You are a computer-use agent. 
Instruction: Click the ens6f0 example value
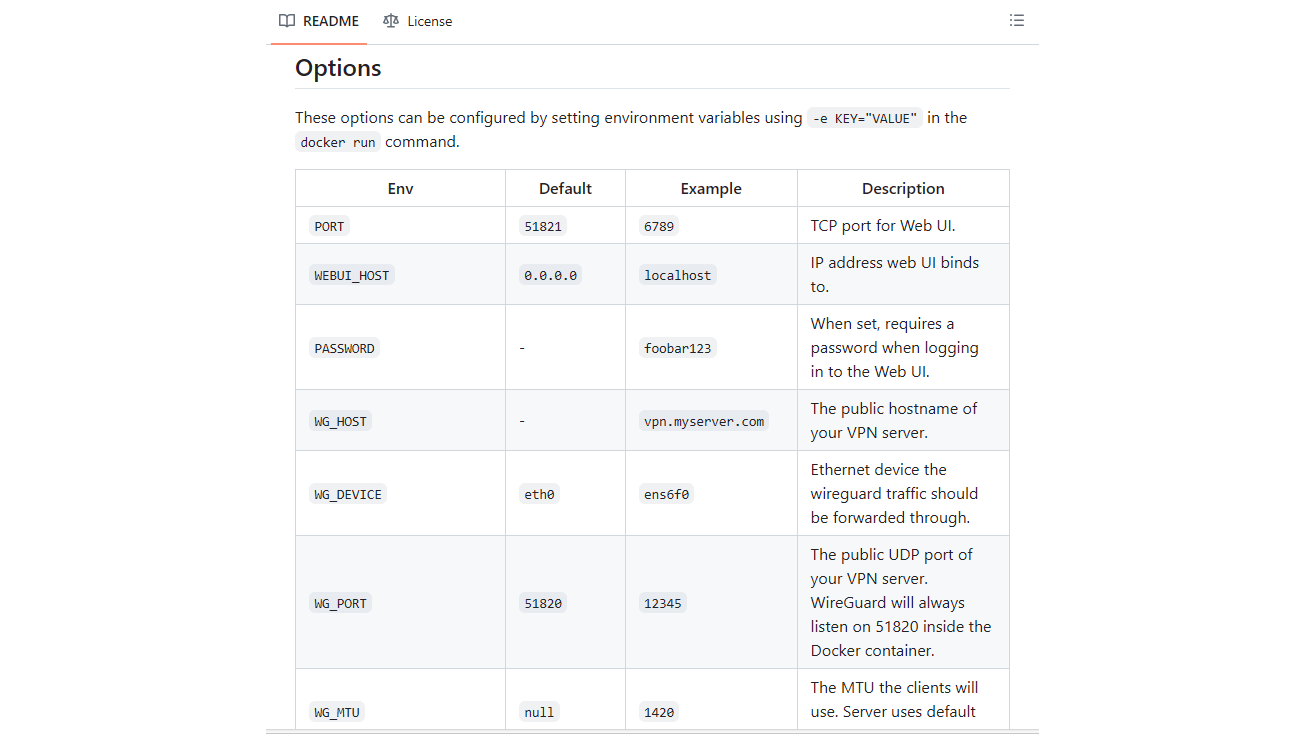(x=666, y=494)
